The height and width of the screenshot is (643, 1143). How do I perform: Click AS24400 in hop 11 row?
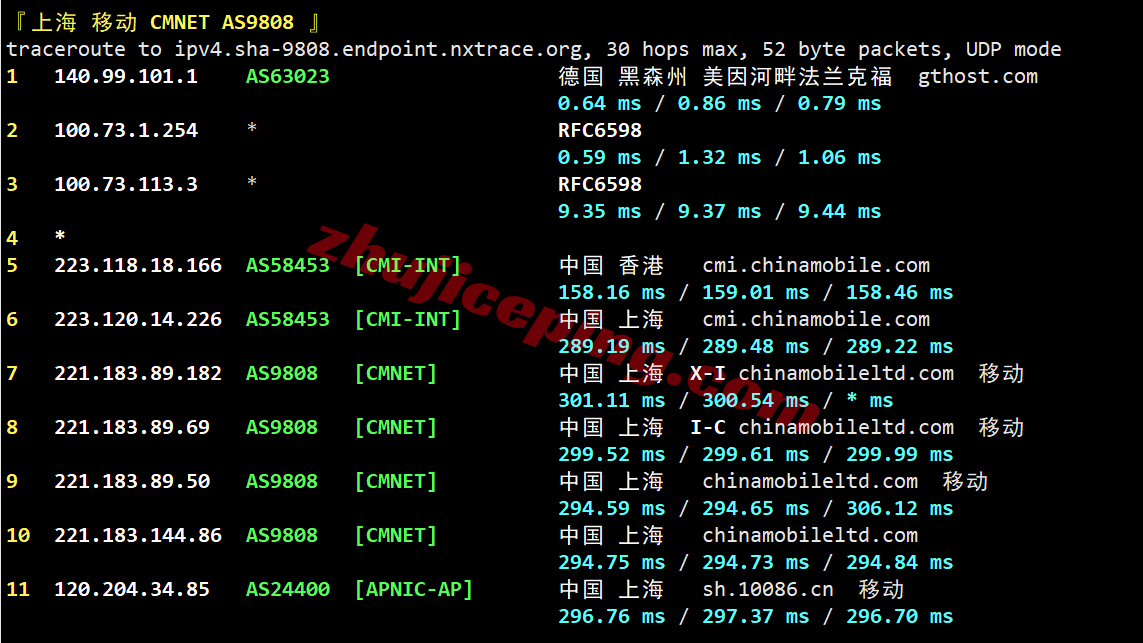pyautogui.click(x=288, y=589)
